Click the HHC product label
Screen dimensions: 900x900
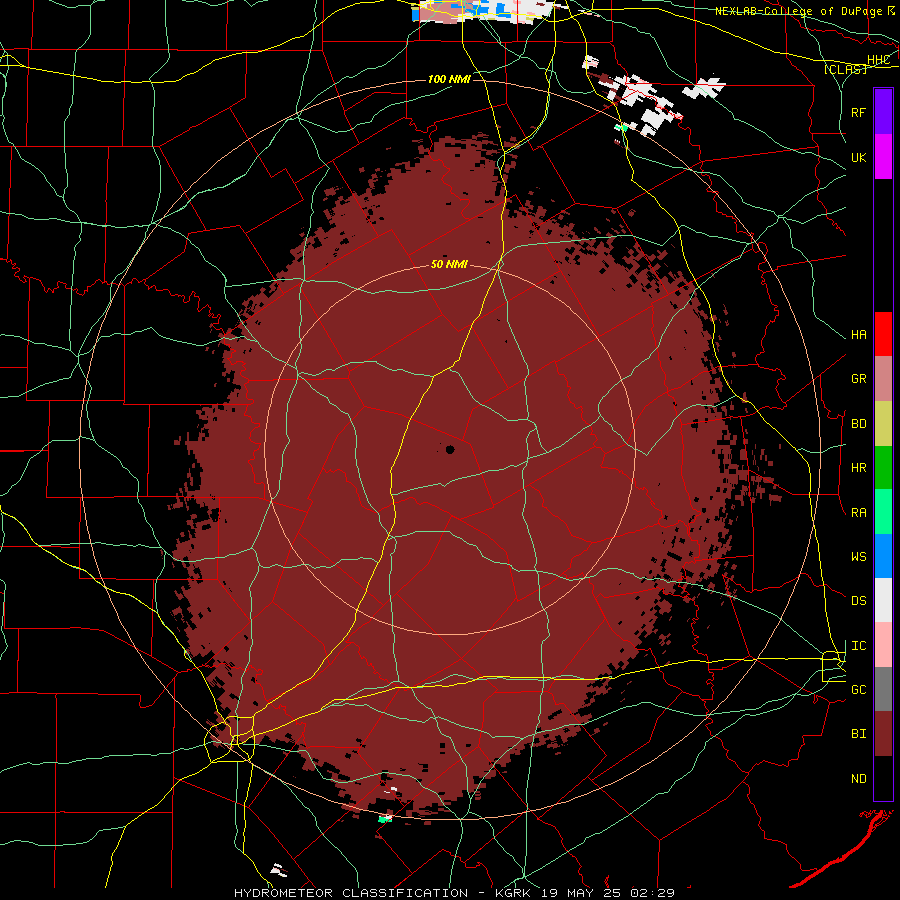point(878,60)
